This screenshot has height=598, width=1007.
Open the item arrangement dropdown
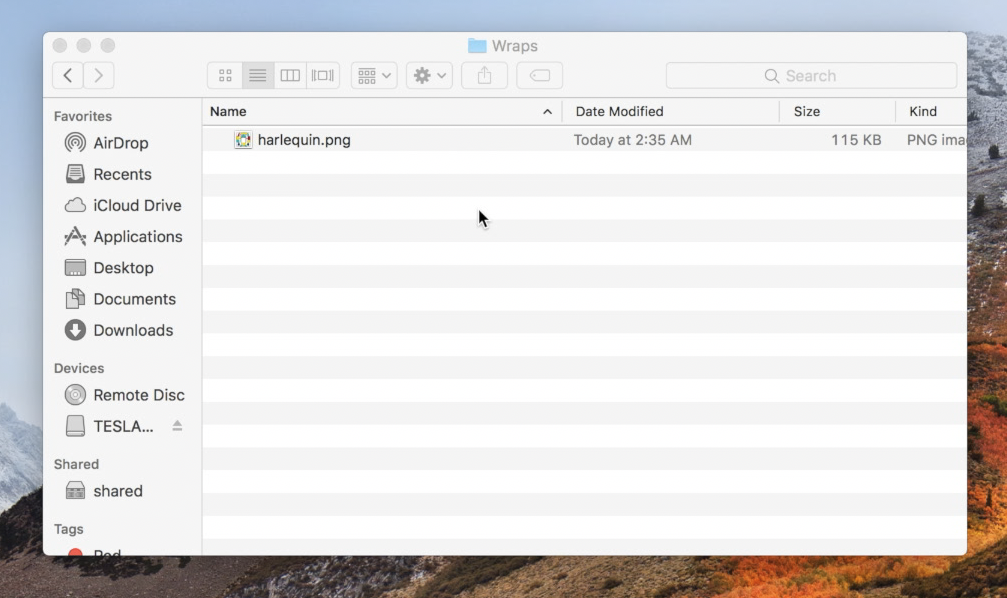(374, 76)
